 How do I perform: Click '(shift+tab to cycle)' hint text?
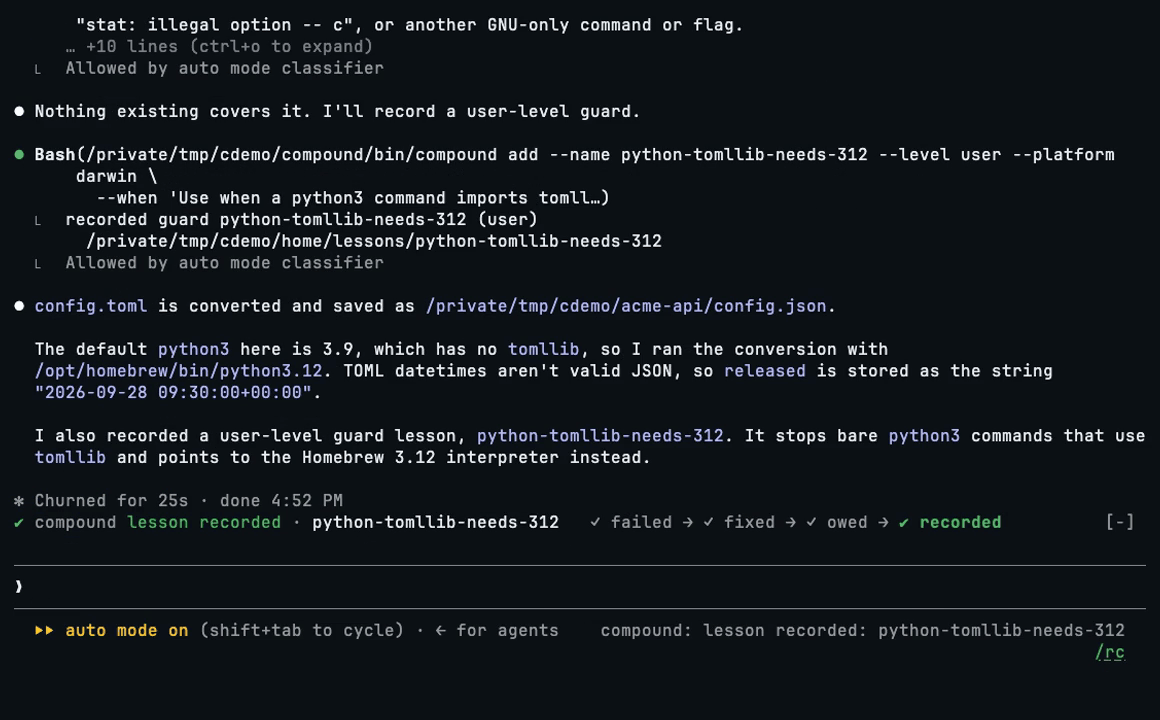click(x=302, y=630)
